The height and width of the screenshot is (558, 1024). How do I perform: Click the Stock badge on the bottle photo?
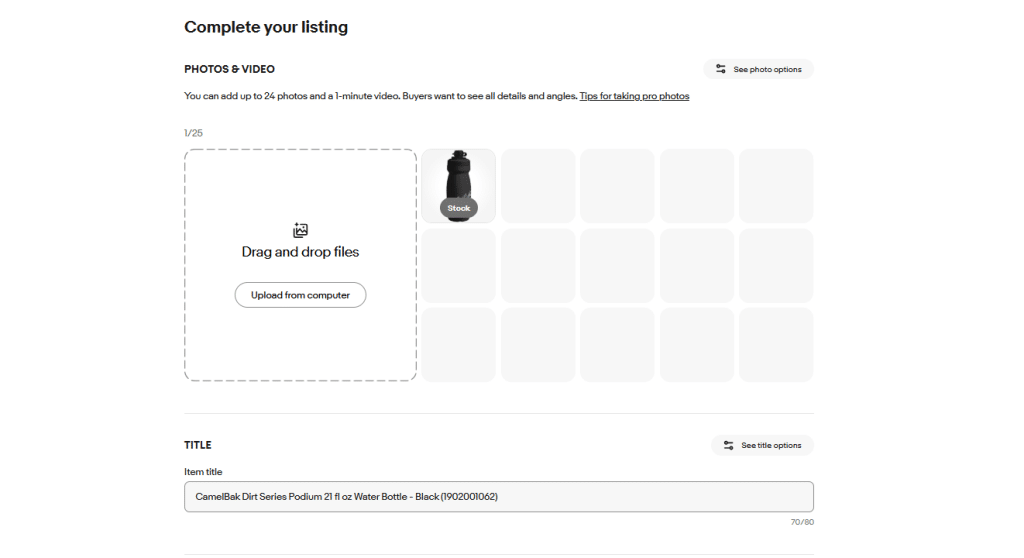458,208
